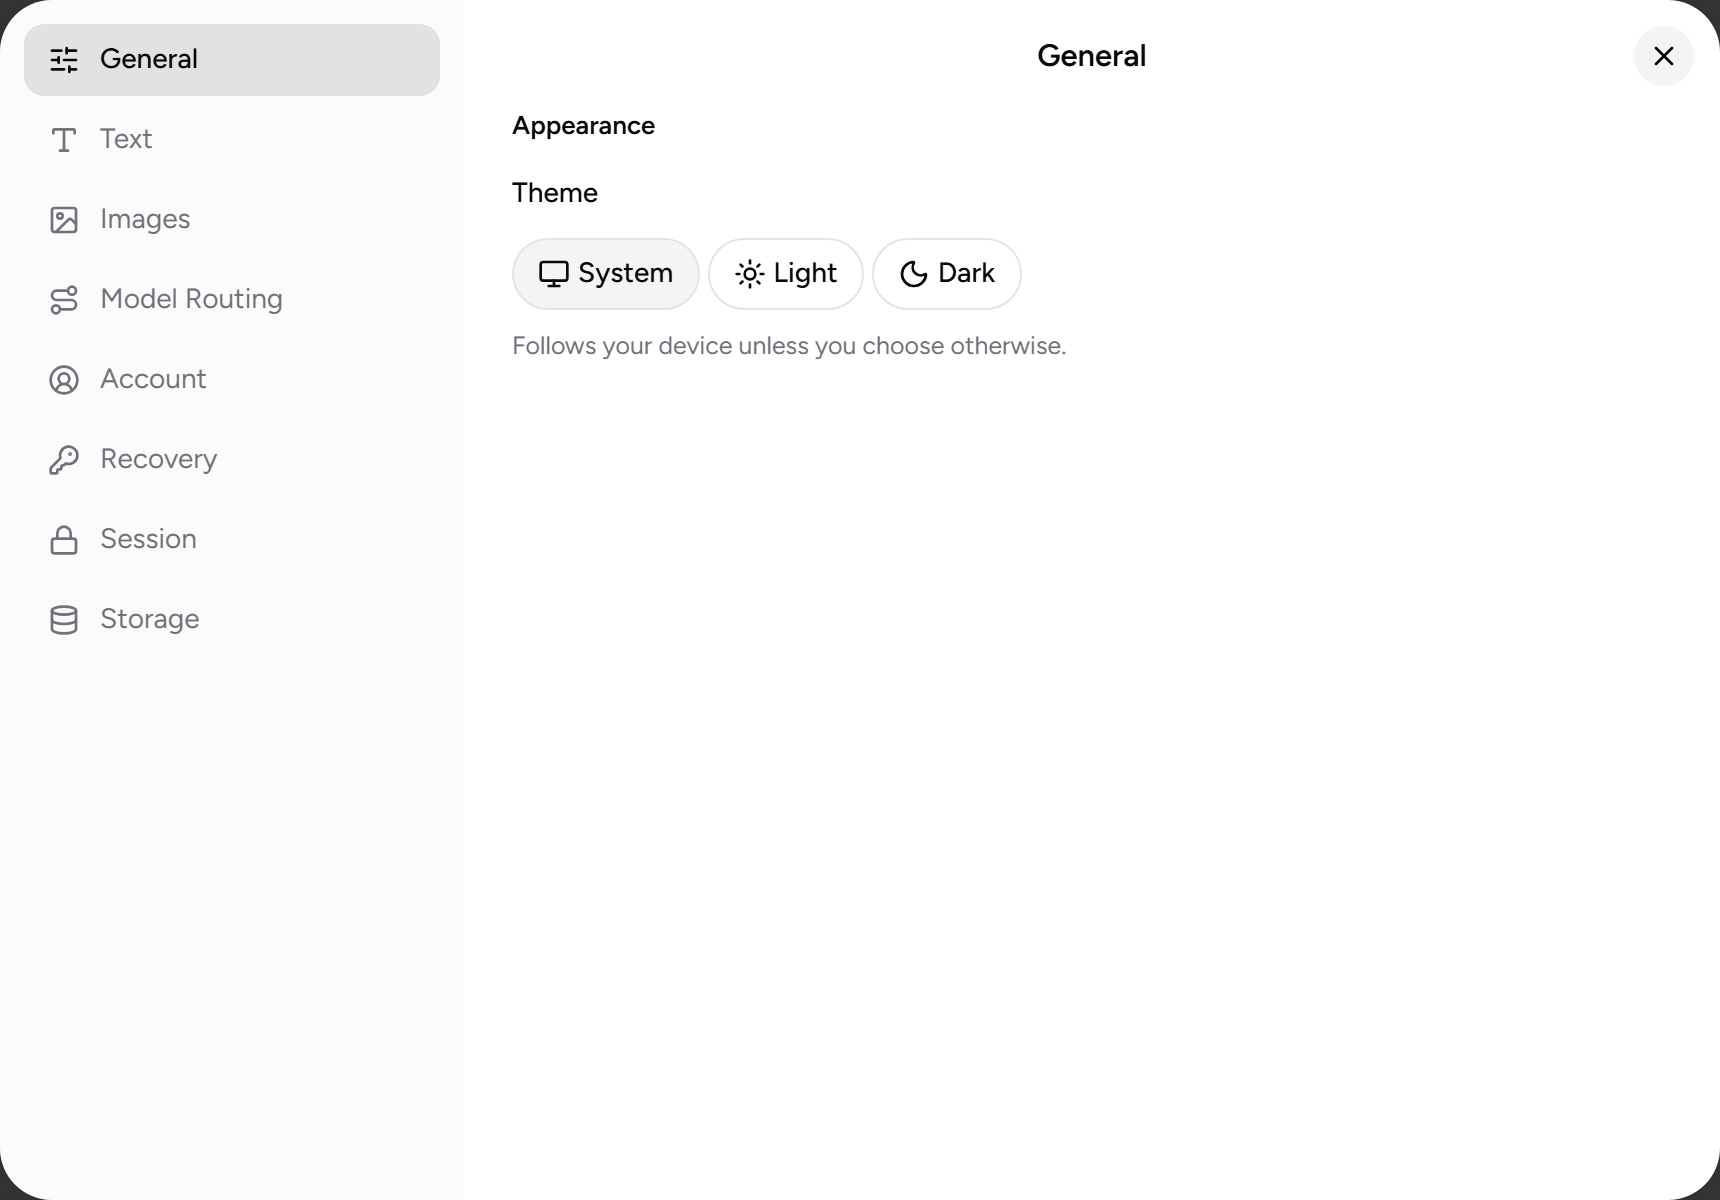Screen dimensions: 1720x1200
Task: Click the Storage database icon
Action: pos(64,620)
